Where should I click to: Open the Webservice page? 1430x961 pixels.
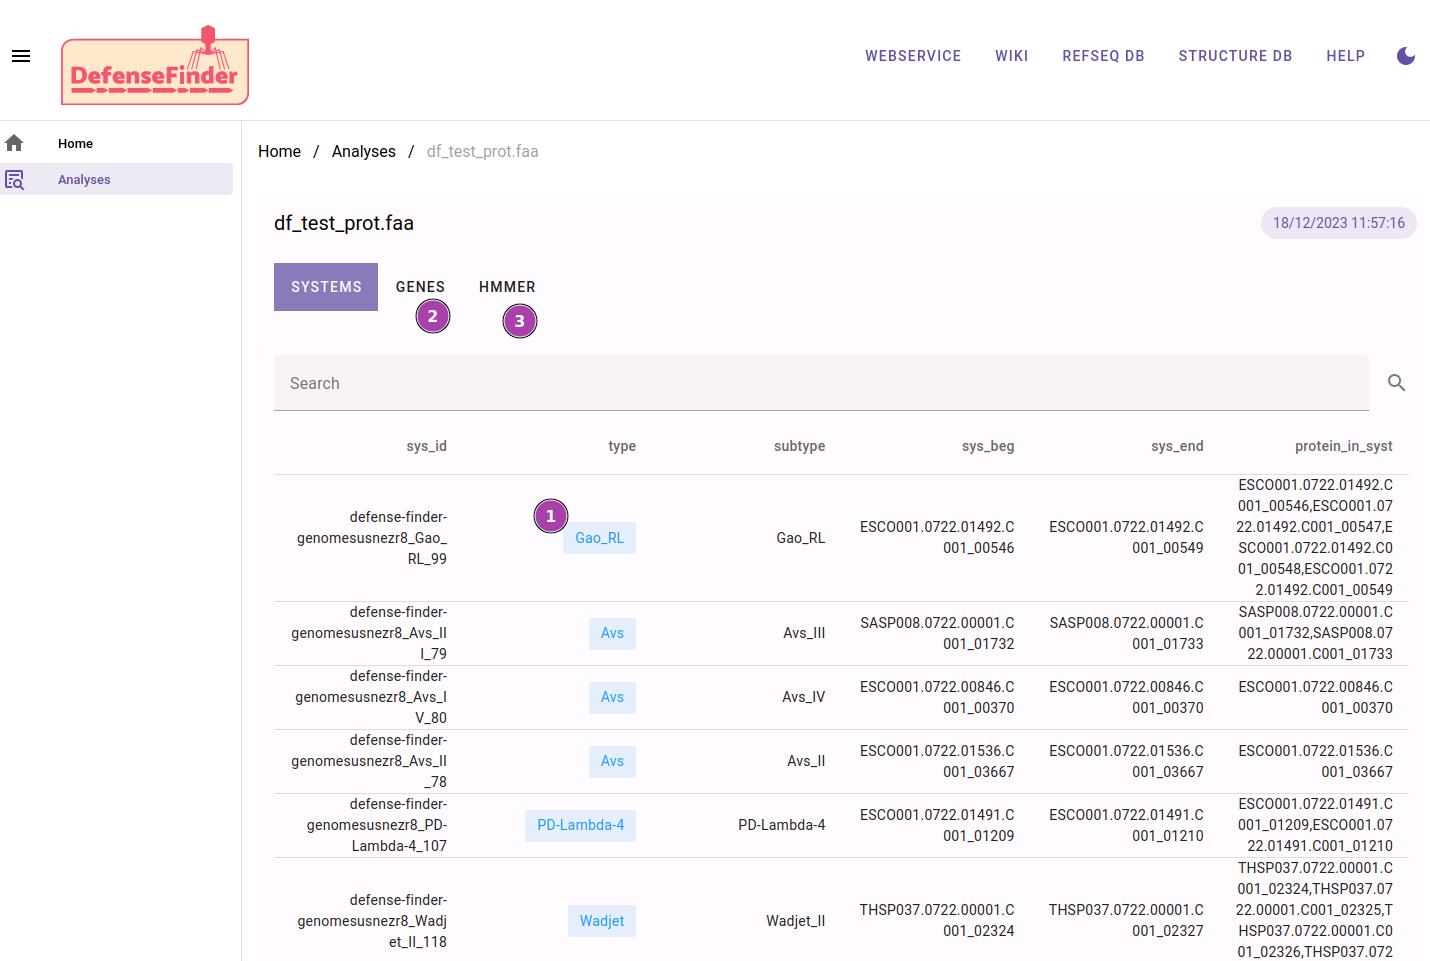[913, 56]
